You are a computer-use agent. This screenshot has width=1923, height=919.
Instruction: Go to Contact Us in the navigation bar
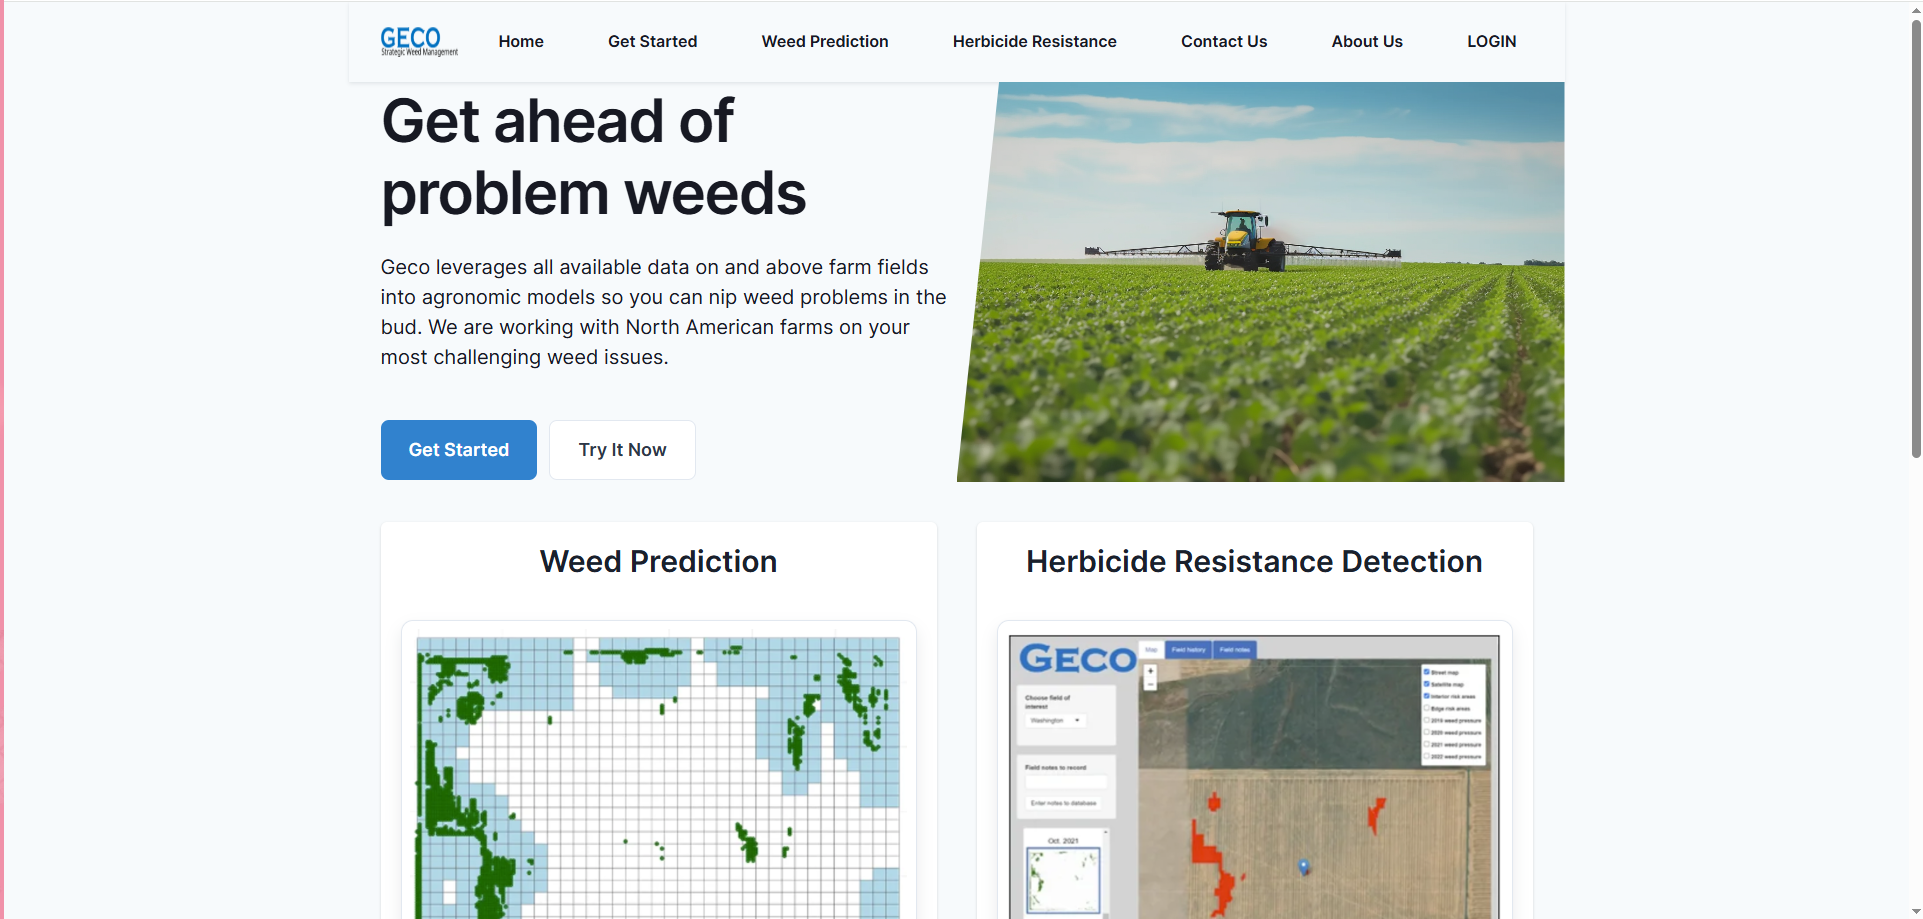point(1223,42)
